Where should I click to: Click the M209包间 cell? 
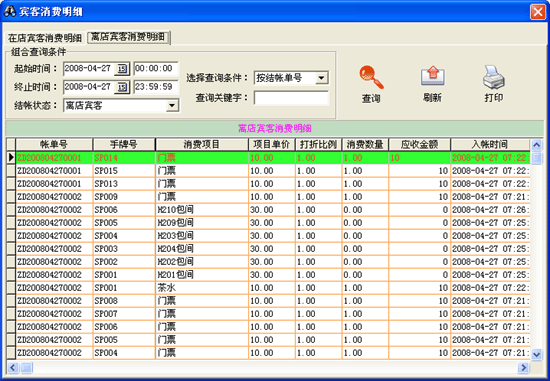pos(202,223)
